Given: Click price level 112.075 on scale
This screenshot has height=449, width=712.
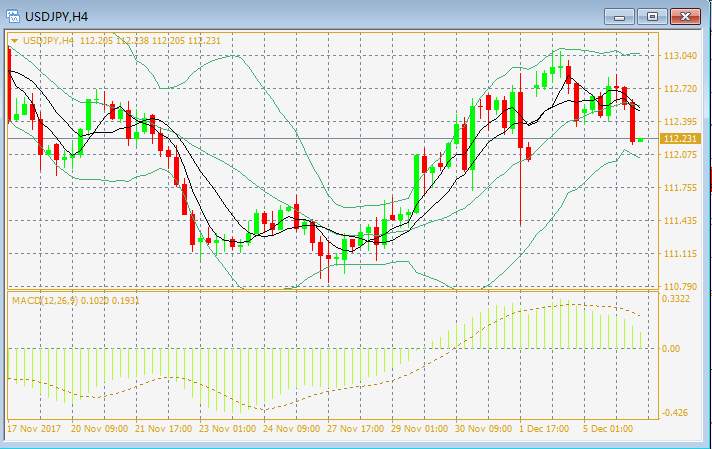Looking at the screenshot, I should (680, 155).
